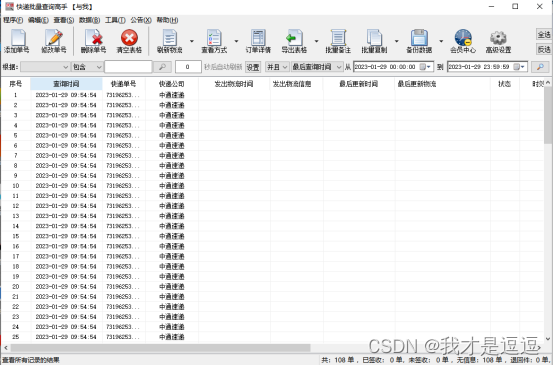The height and width of the screenshot is (366, 554).
Task: Click the horizontal scrollbar thumb below the table
Action: [x=160, y=348]
